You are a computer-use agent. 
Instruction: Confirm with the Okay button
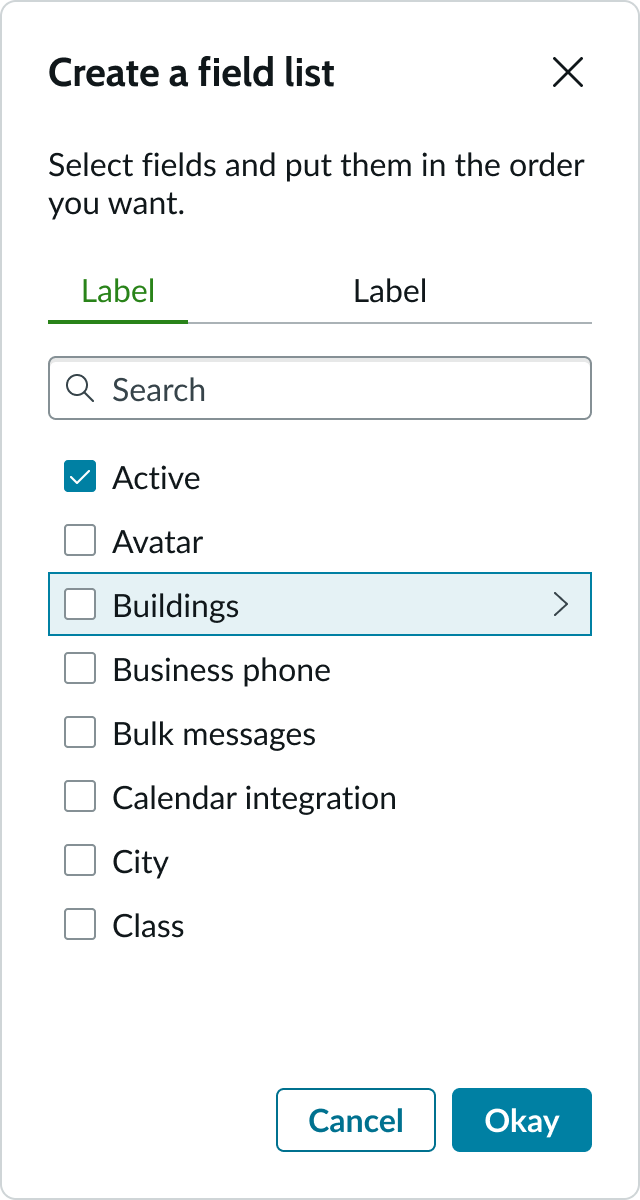click(x=521, y=1120)
